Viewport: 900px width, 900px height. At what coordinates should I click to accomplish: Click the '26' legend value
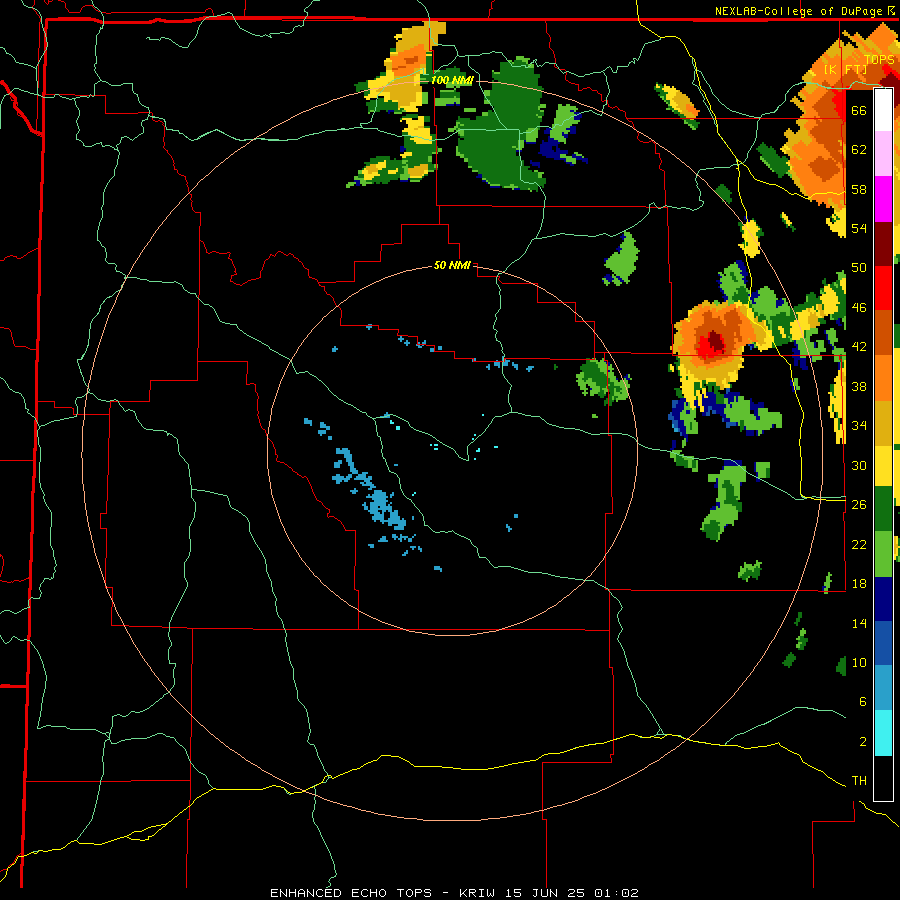pyautogui.click(x=859, y=505)
